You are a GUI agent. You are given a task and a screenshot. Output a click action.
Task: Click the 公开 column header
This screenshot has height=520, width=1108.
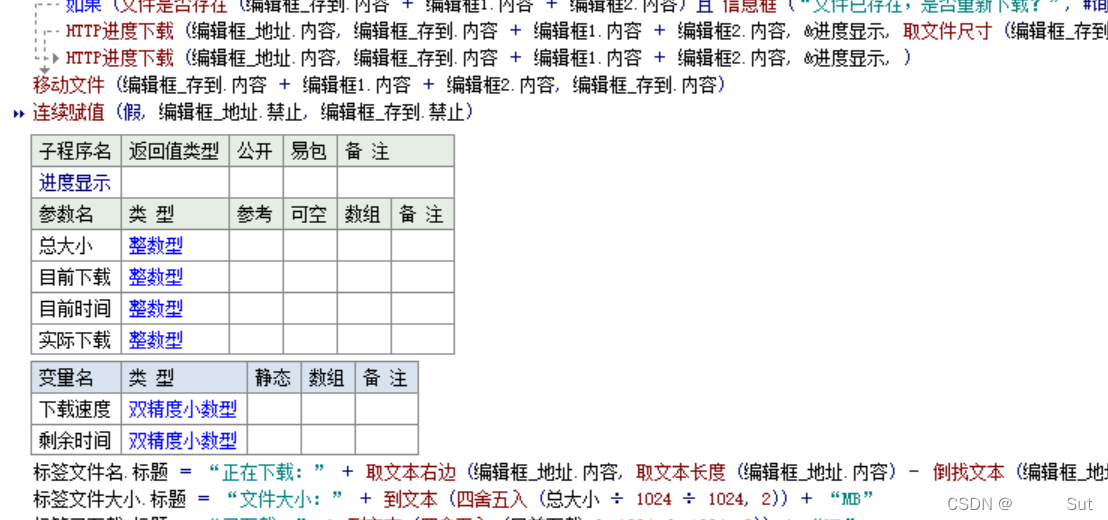click(x=256, y=150)
